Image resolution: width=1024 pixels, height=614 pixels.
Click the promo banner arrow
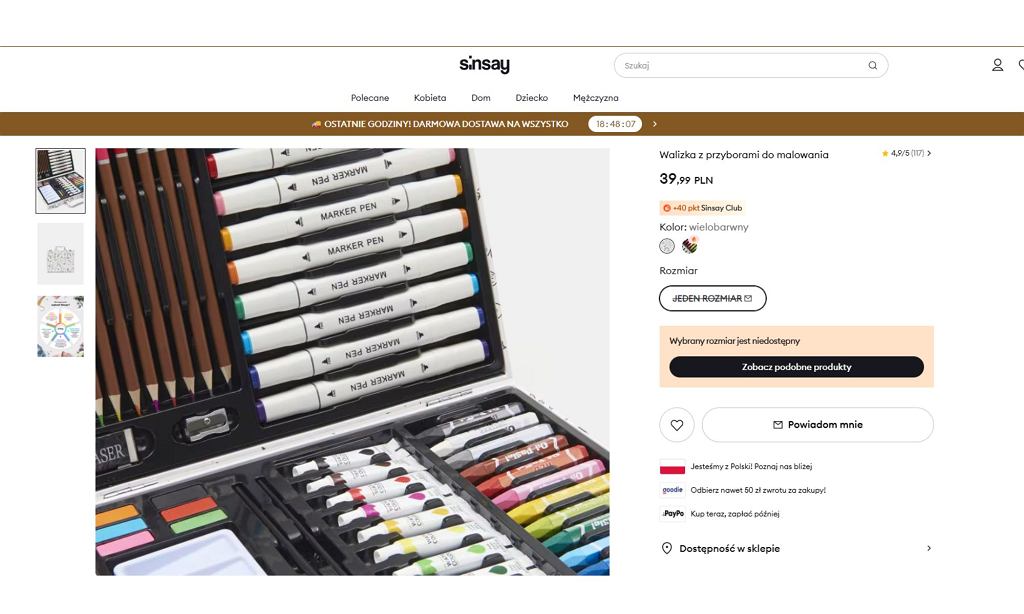click(654, 124)
